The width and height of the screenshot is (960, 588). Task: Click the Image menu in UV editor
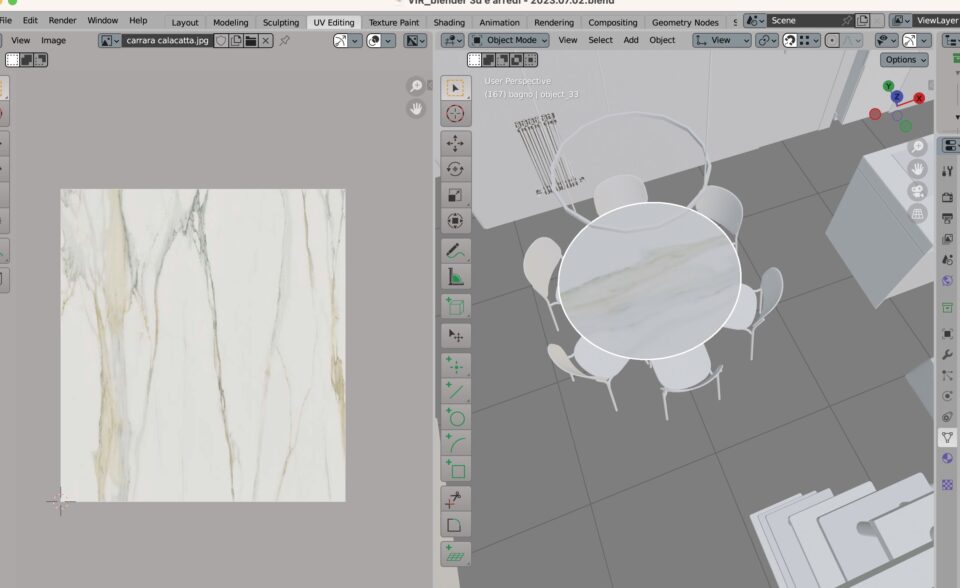pos(53,40)
